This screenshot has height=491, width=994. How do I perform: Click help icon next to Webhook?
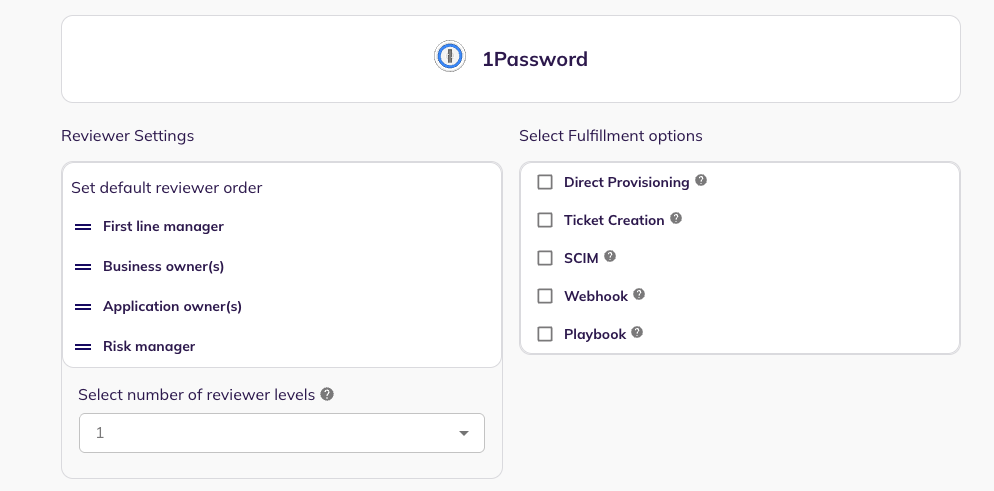pyautogui.click(x=639, y=295)
